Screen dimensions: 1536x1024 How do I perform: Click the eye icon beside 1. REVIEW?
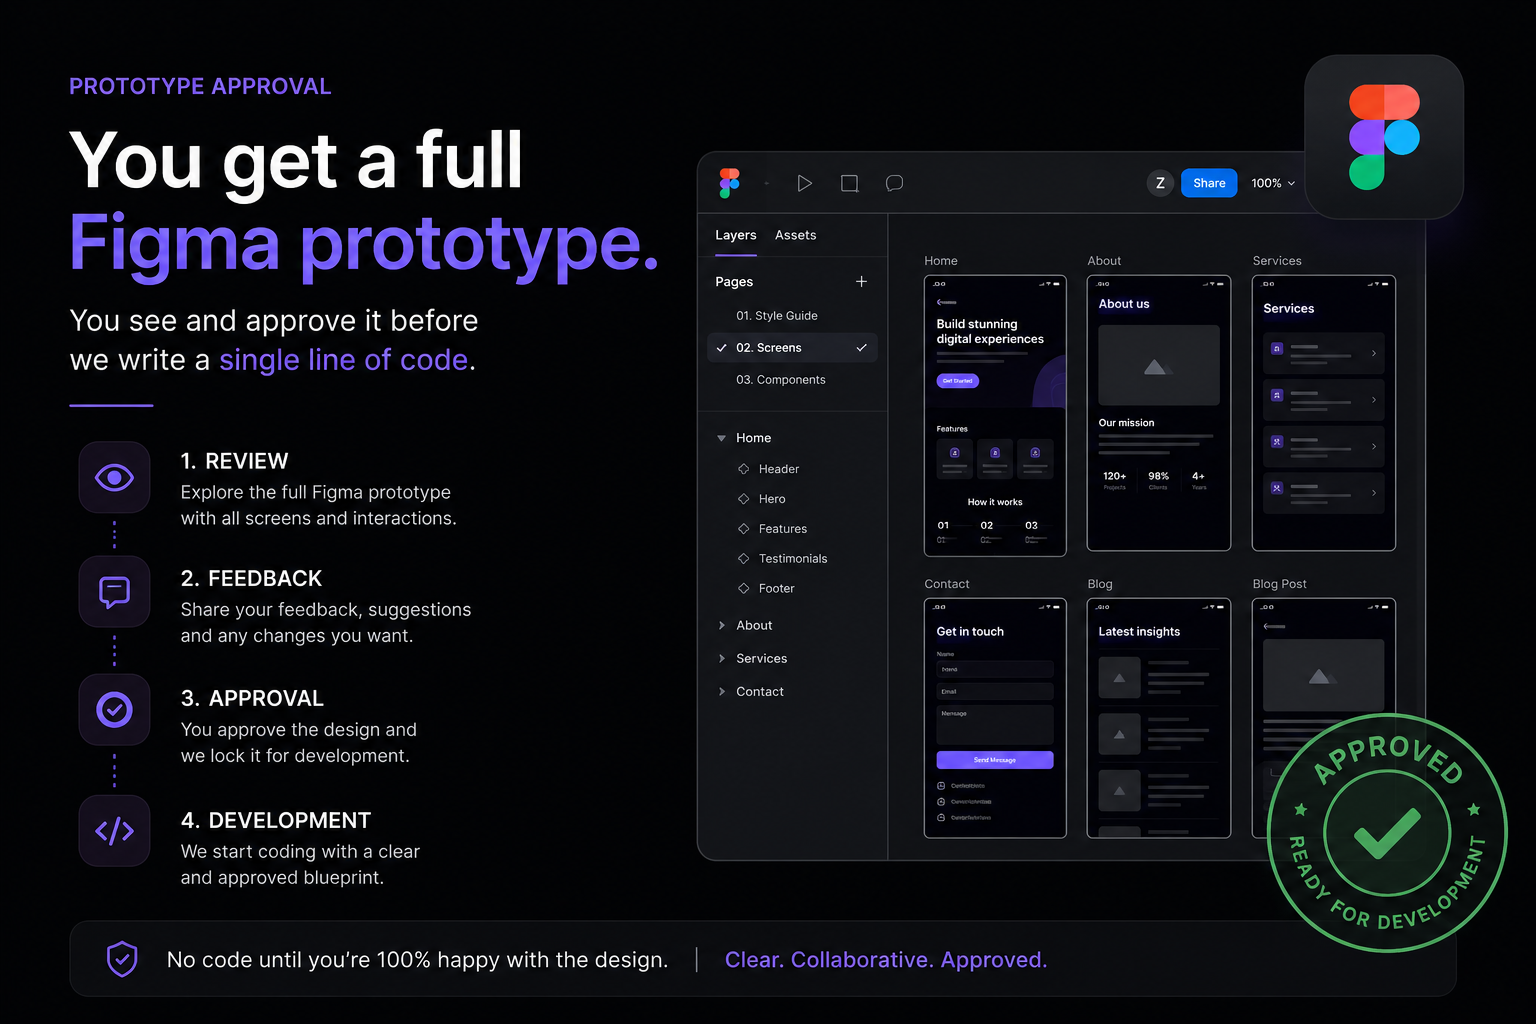coord(114,478)
